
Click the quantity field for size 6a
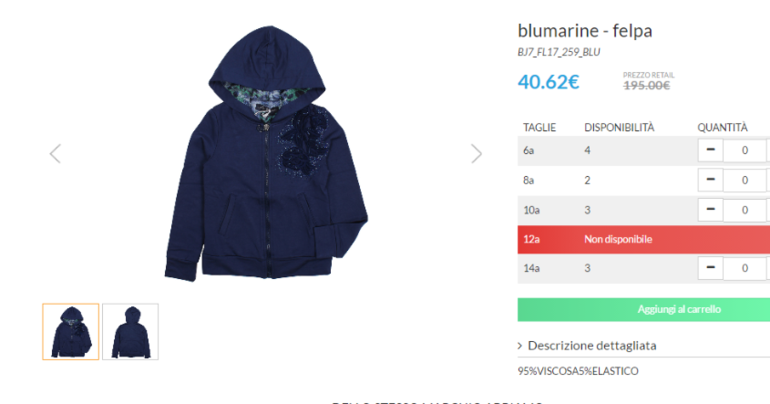pos(744,150)
